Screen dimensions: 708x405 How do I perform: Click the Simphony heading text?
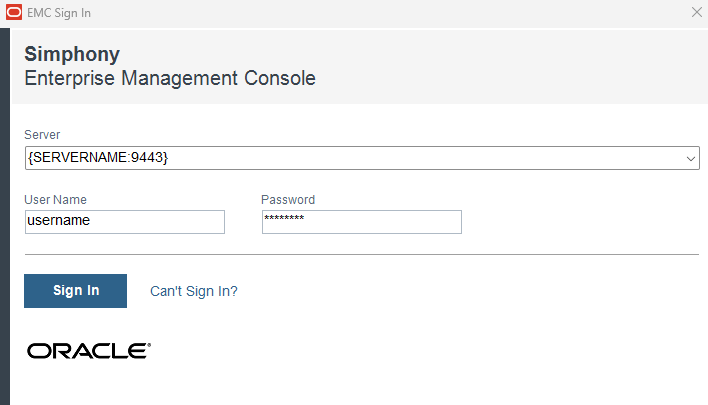(x=72, y=54)
